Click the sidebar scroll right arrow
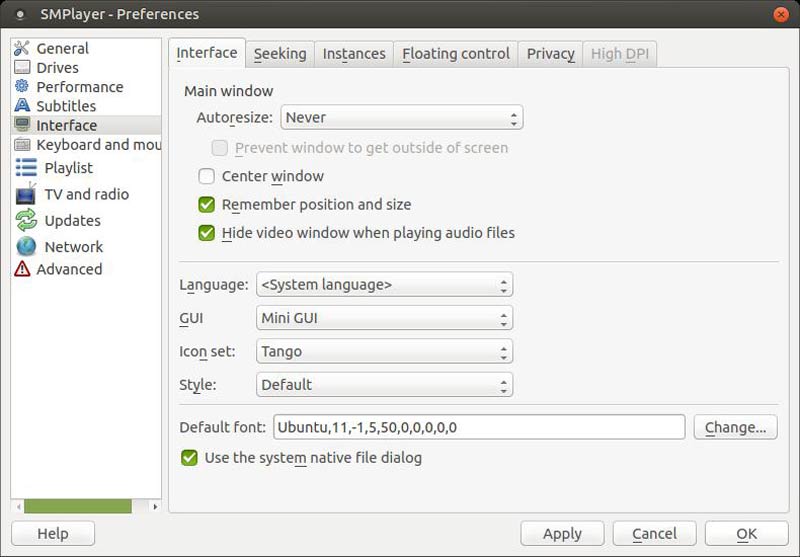Screen dimensions: 800x557 155,507
